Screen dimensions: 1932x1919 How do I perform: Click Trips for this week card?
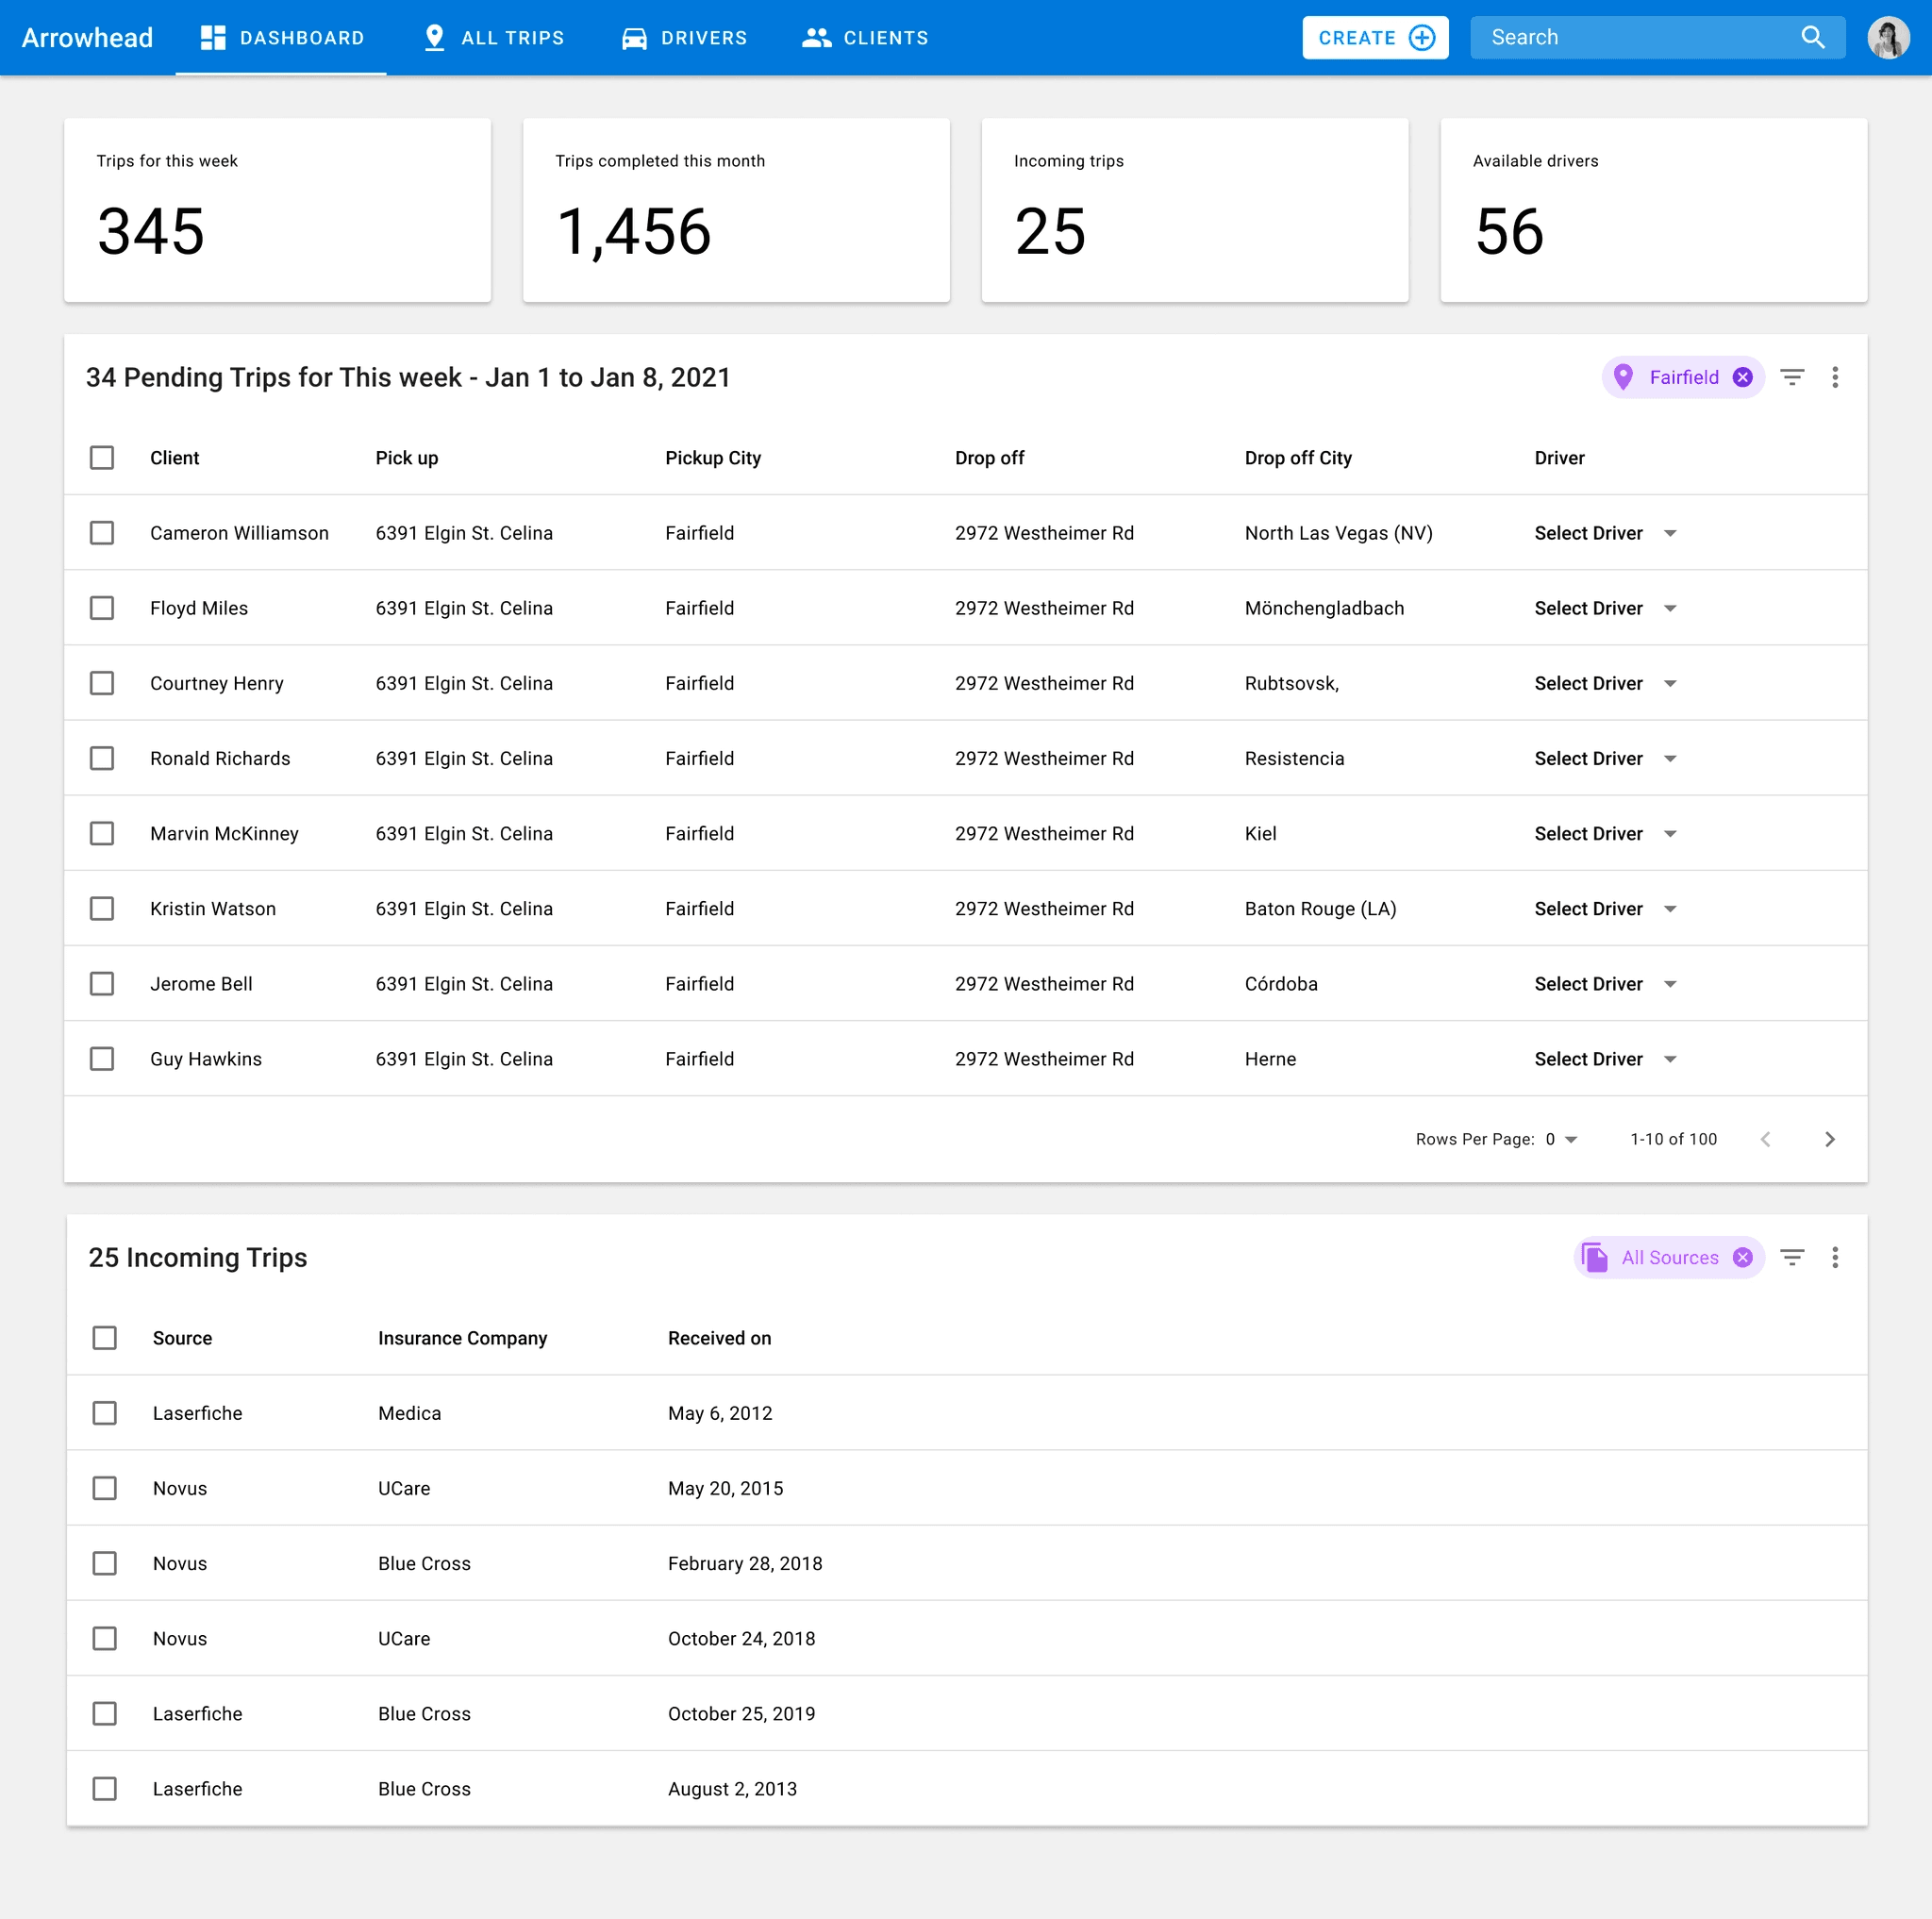tap(277, 210)
